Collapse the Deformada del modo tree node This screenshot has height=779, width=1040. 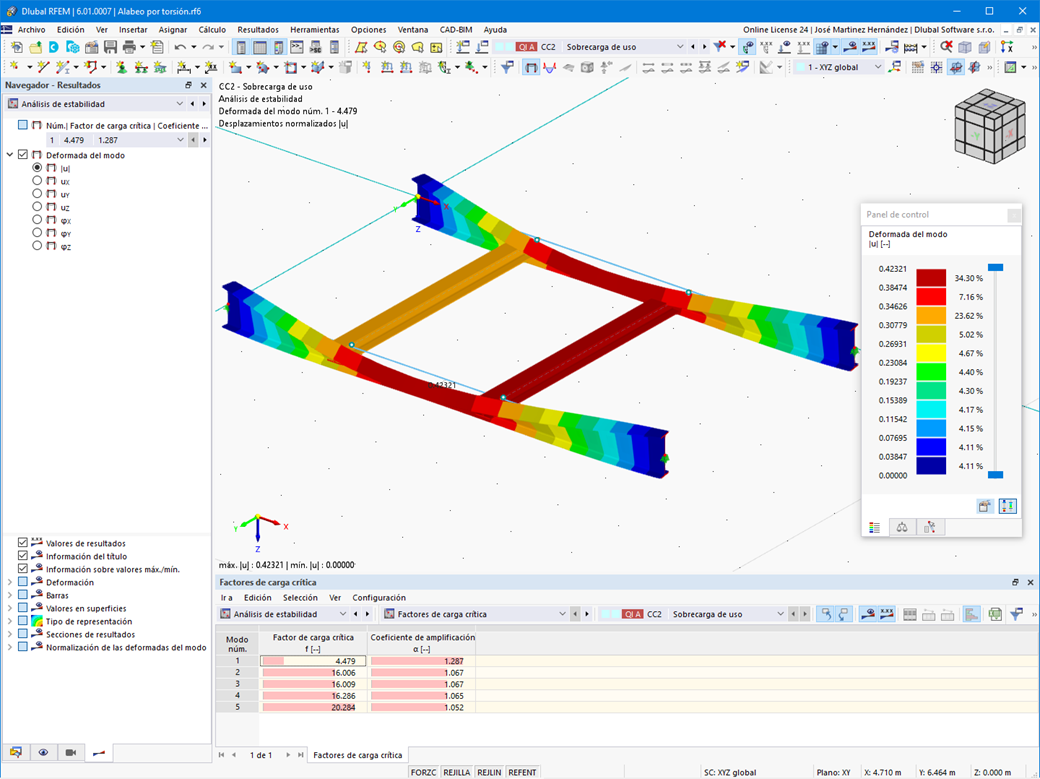10,155
